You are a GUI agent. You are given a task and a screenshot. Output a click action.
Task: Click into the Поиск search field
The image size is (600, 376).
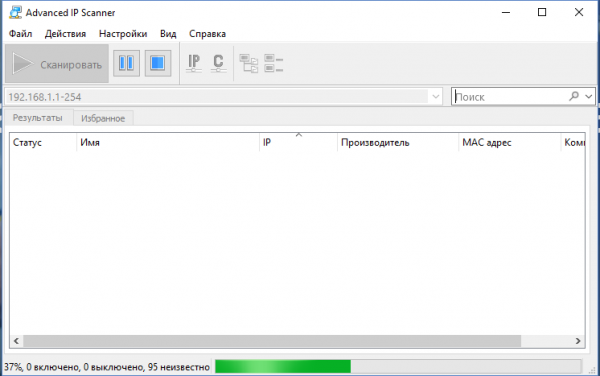click(511, 97)
